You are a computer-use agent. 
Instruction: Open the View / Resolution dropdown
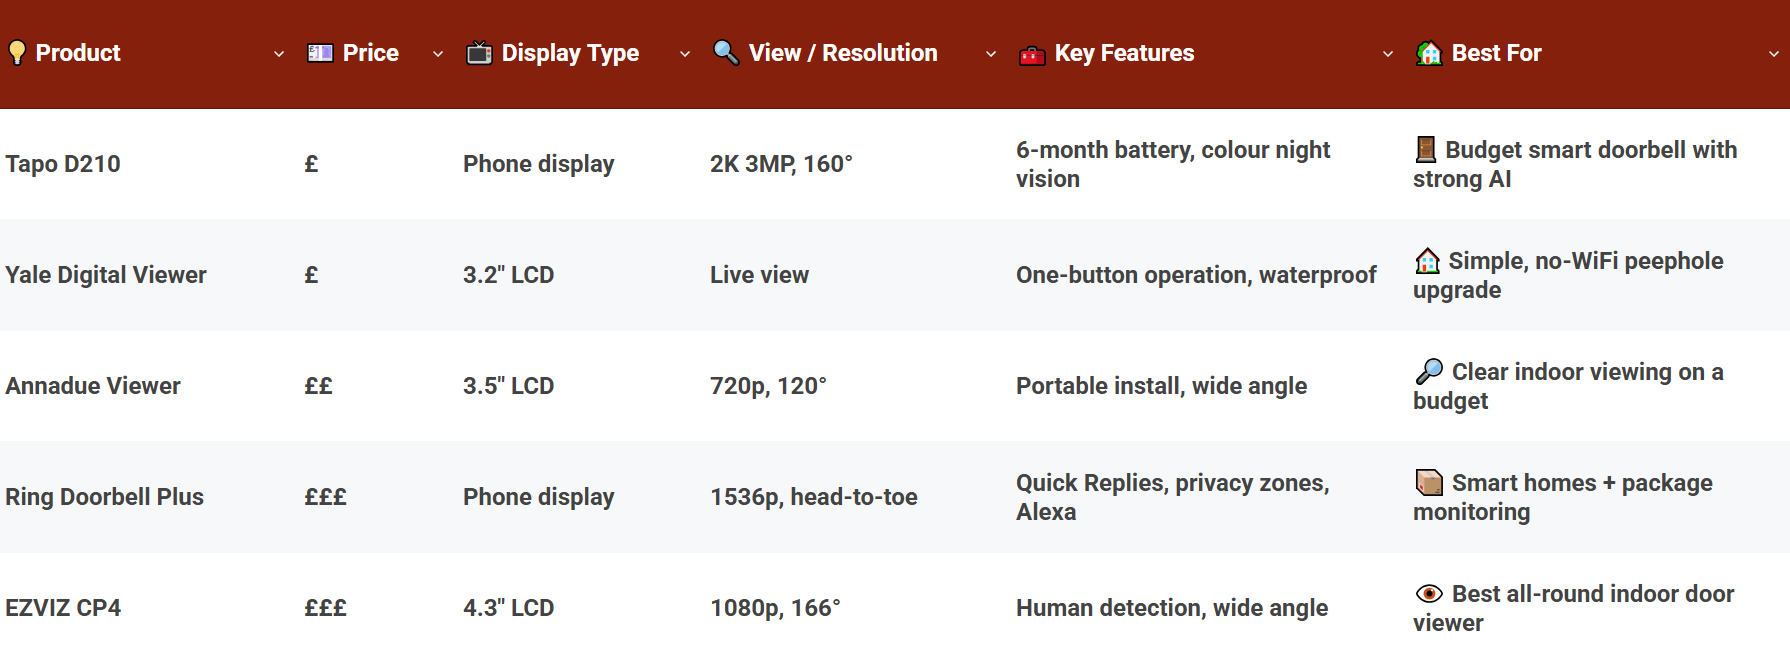coord(990,55)
